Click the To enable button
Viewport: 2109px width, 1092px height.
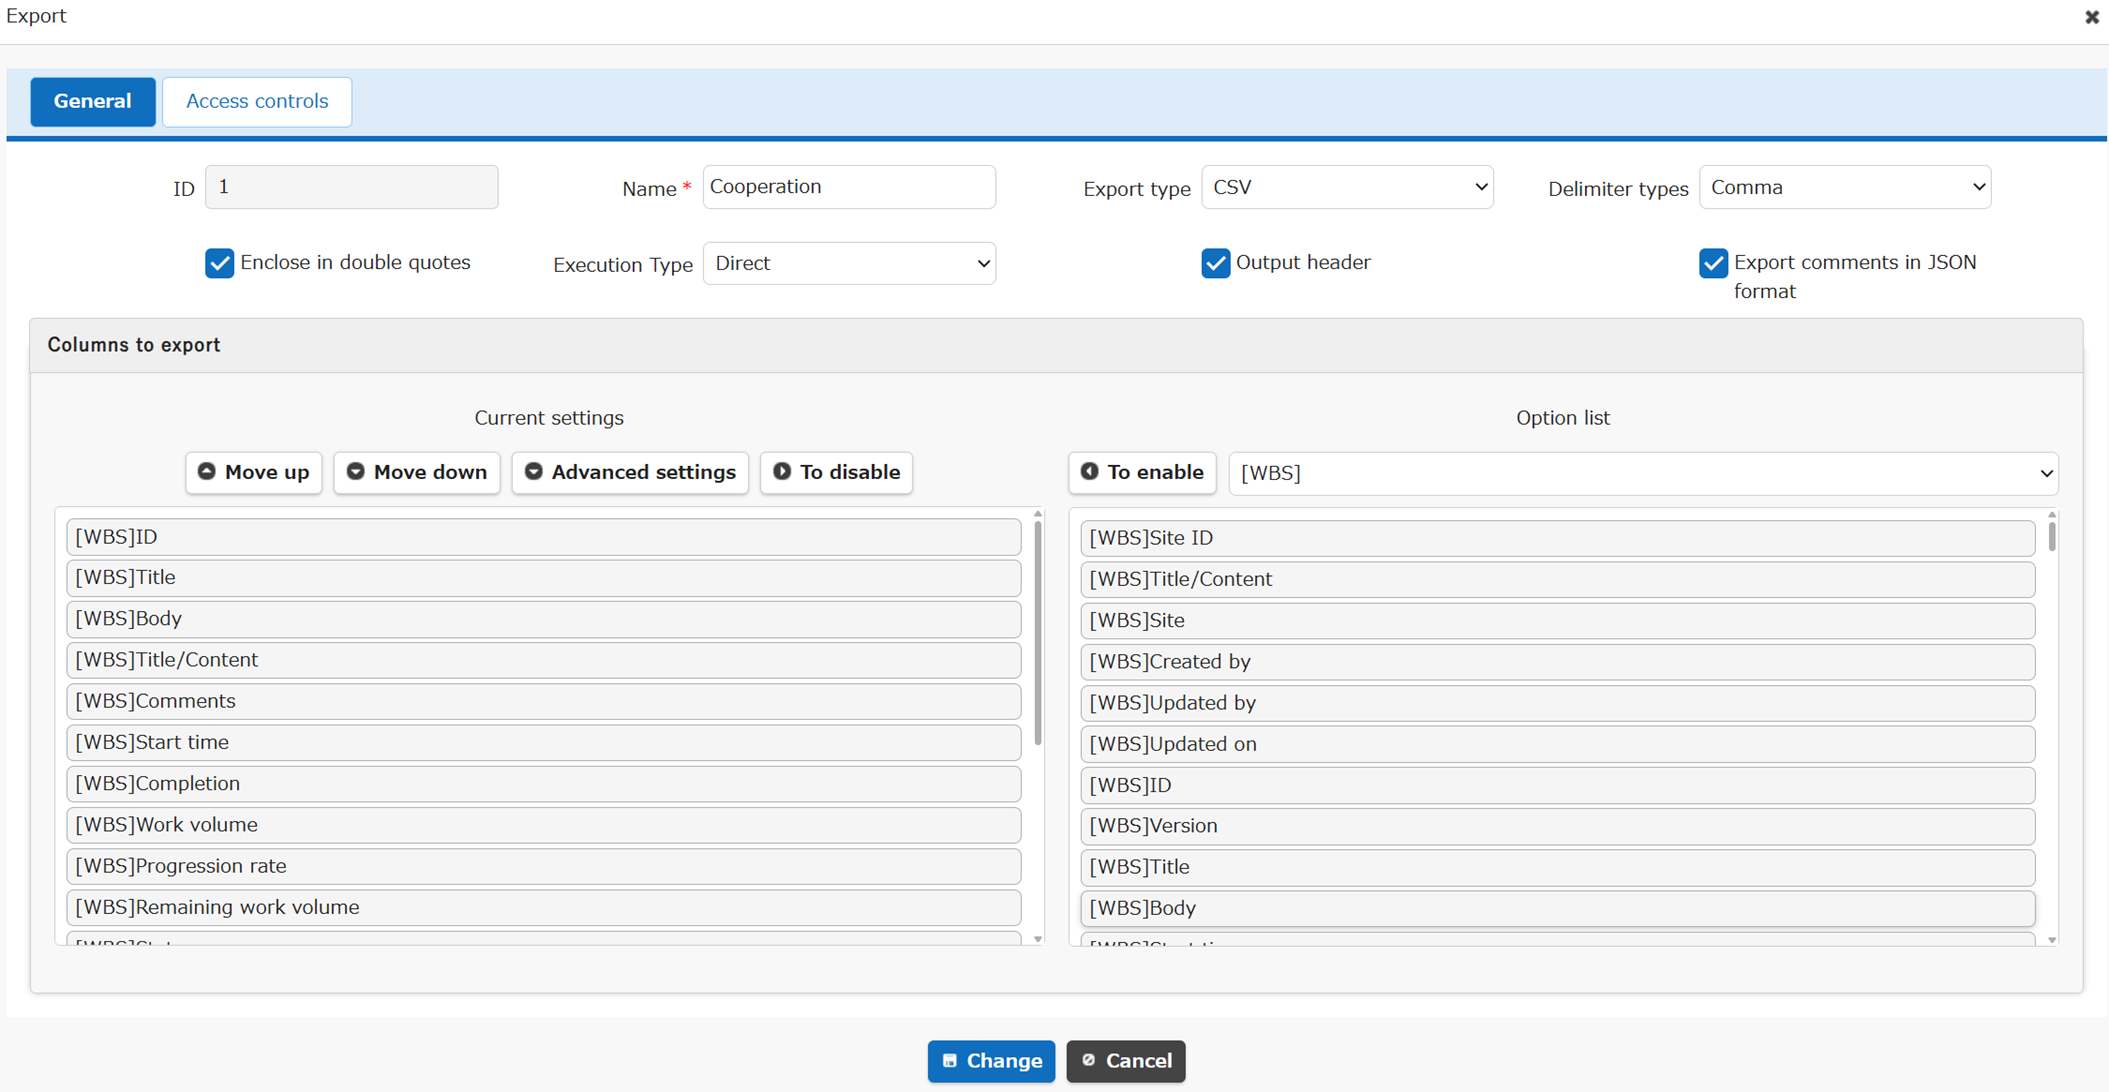click(1142, 472)
